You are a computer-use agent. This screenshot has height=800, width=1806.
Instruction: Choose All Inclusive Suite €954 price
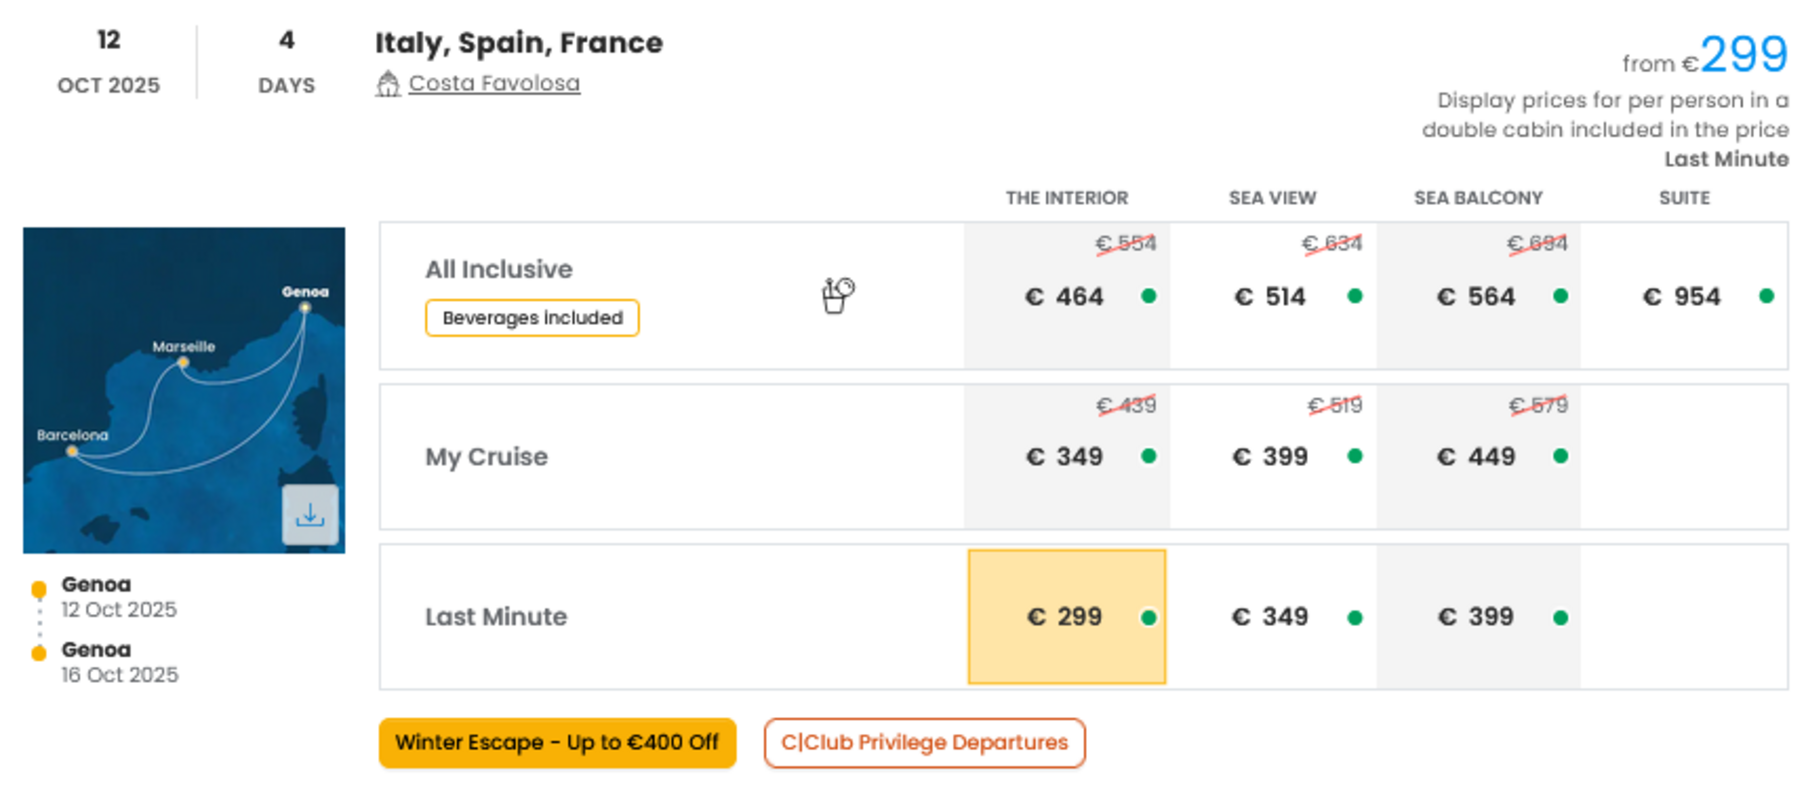(x=1684, y=296)
